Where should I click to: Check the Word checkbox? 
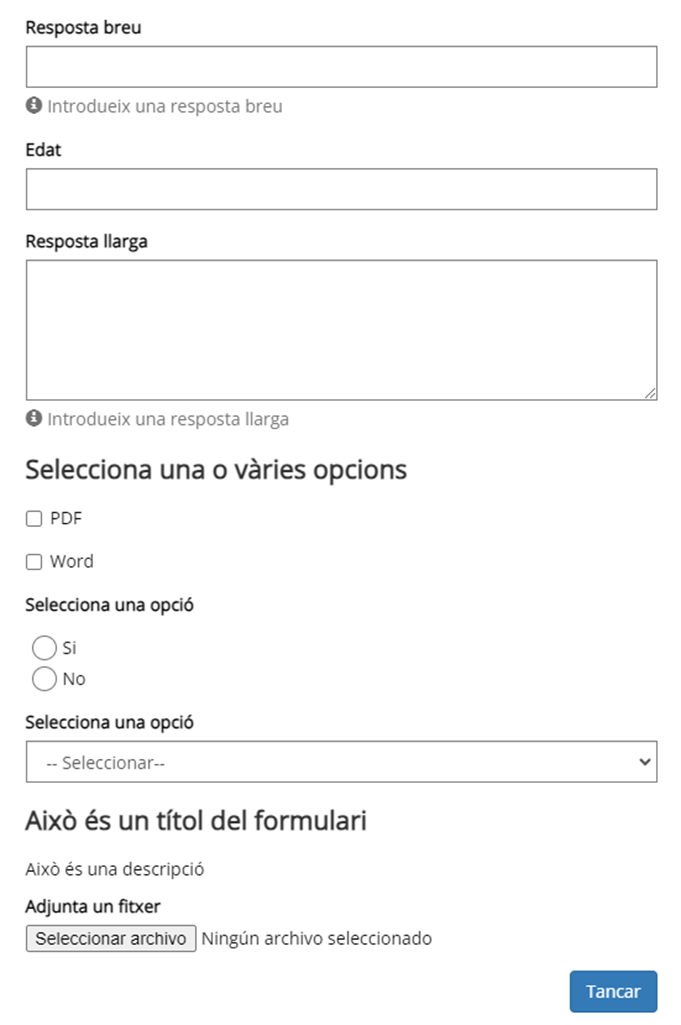tap(33, 561)
